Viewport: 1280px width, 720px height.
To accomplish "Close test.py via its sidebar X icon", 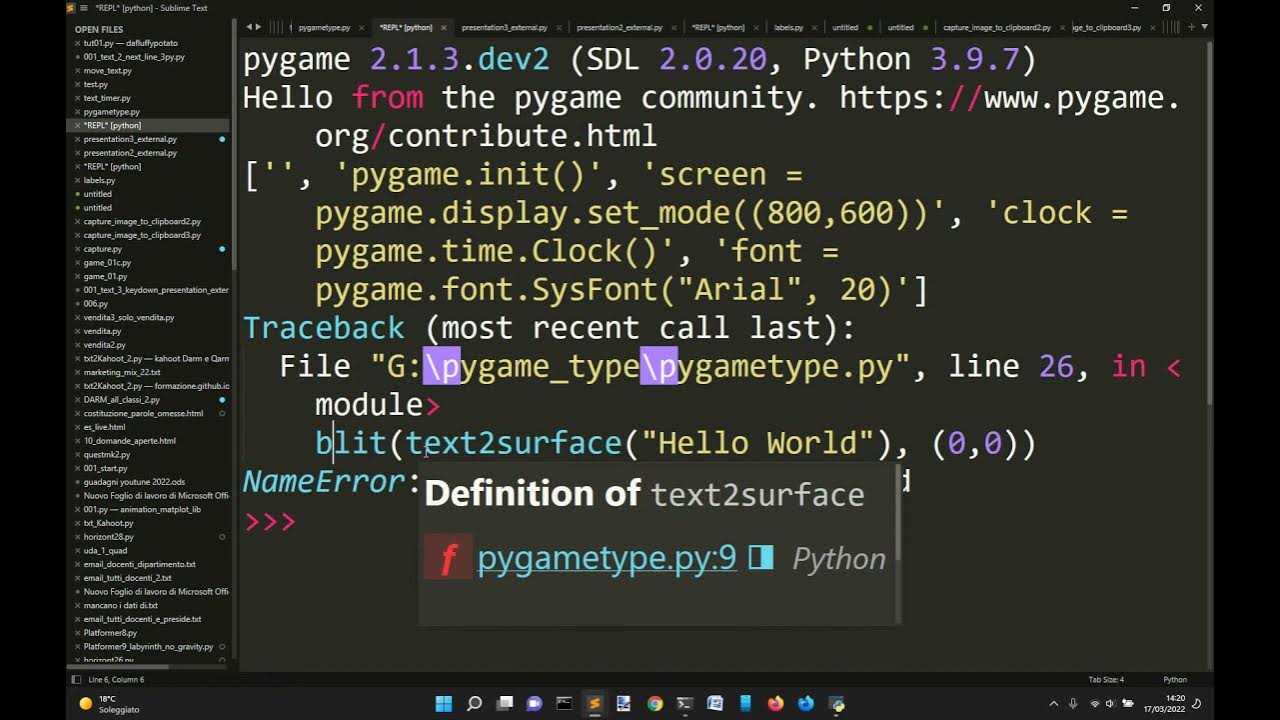I will click(x=77, y=85).
